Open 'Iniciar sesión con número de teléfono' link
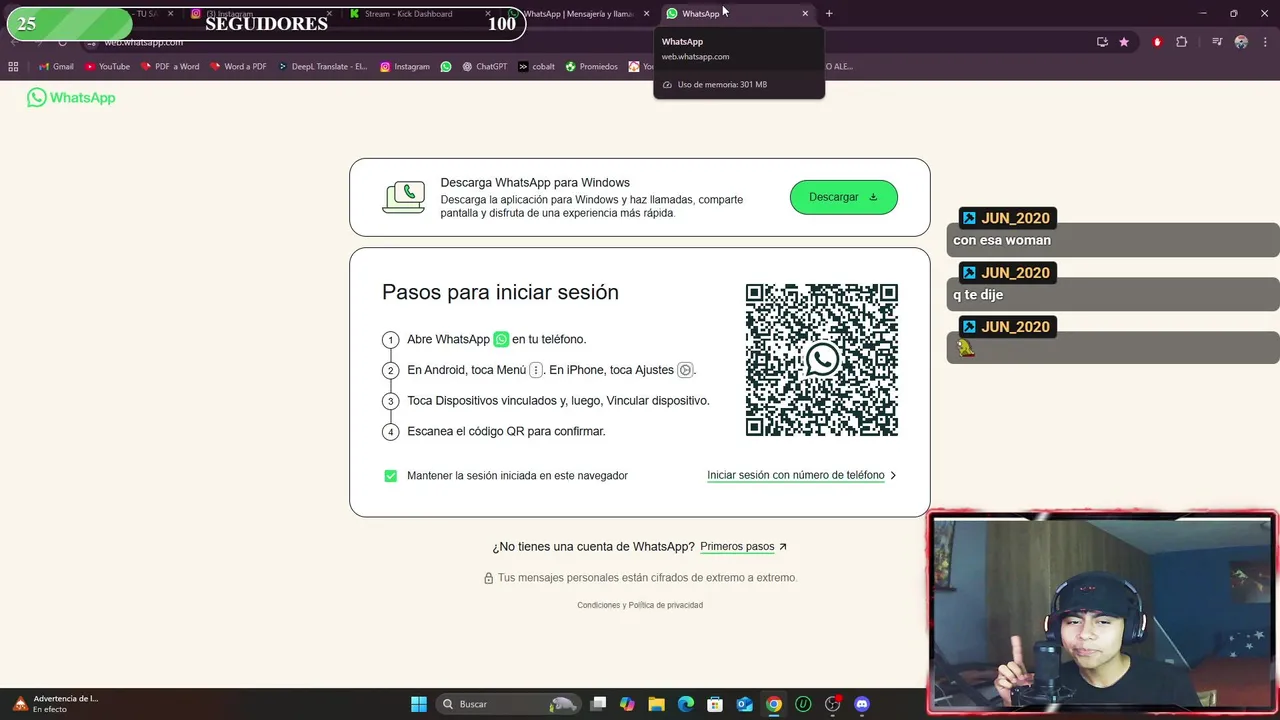The height and width of the screenshot is (720, 1280). pos(801,476)
